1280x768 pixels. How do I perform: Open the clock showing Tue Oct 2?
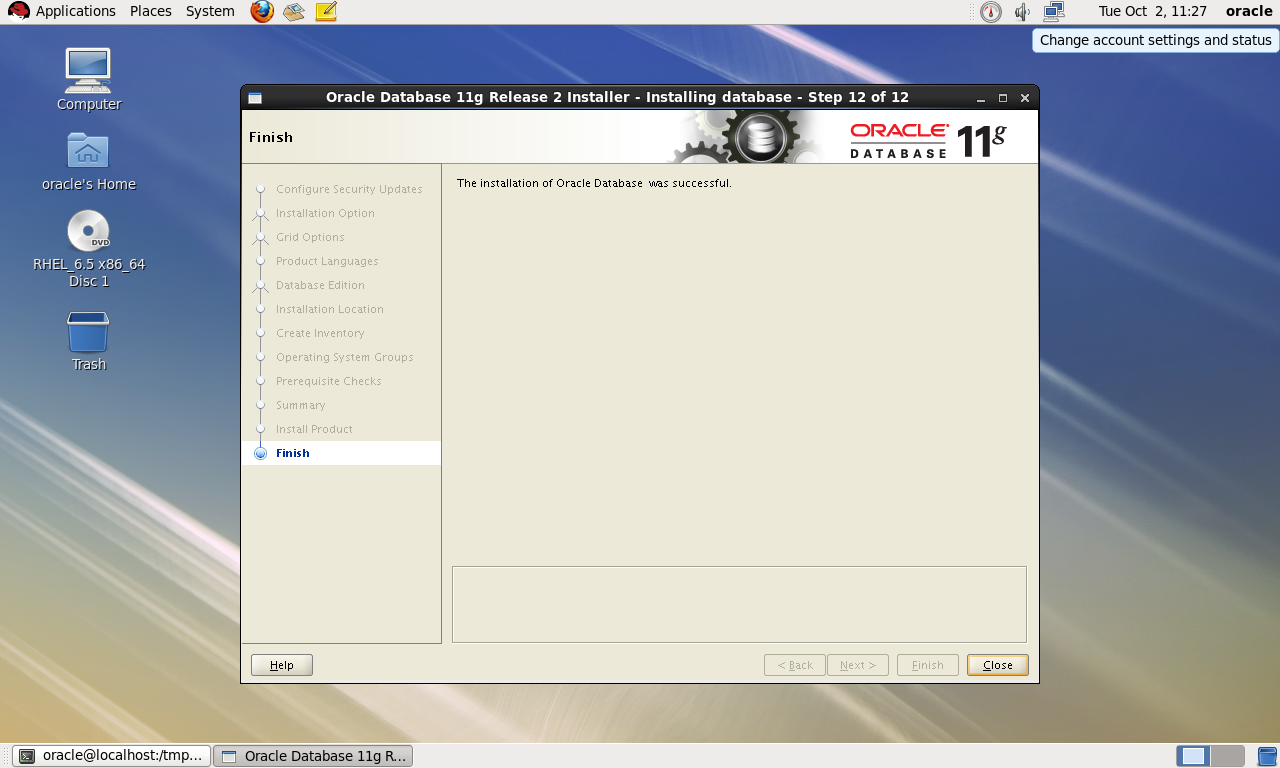(1152, 11)
